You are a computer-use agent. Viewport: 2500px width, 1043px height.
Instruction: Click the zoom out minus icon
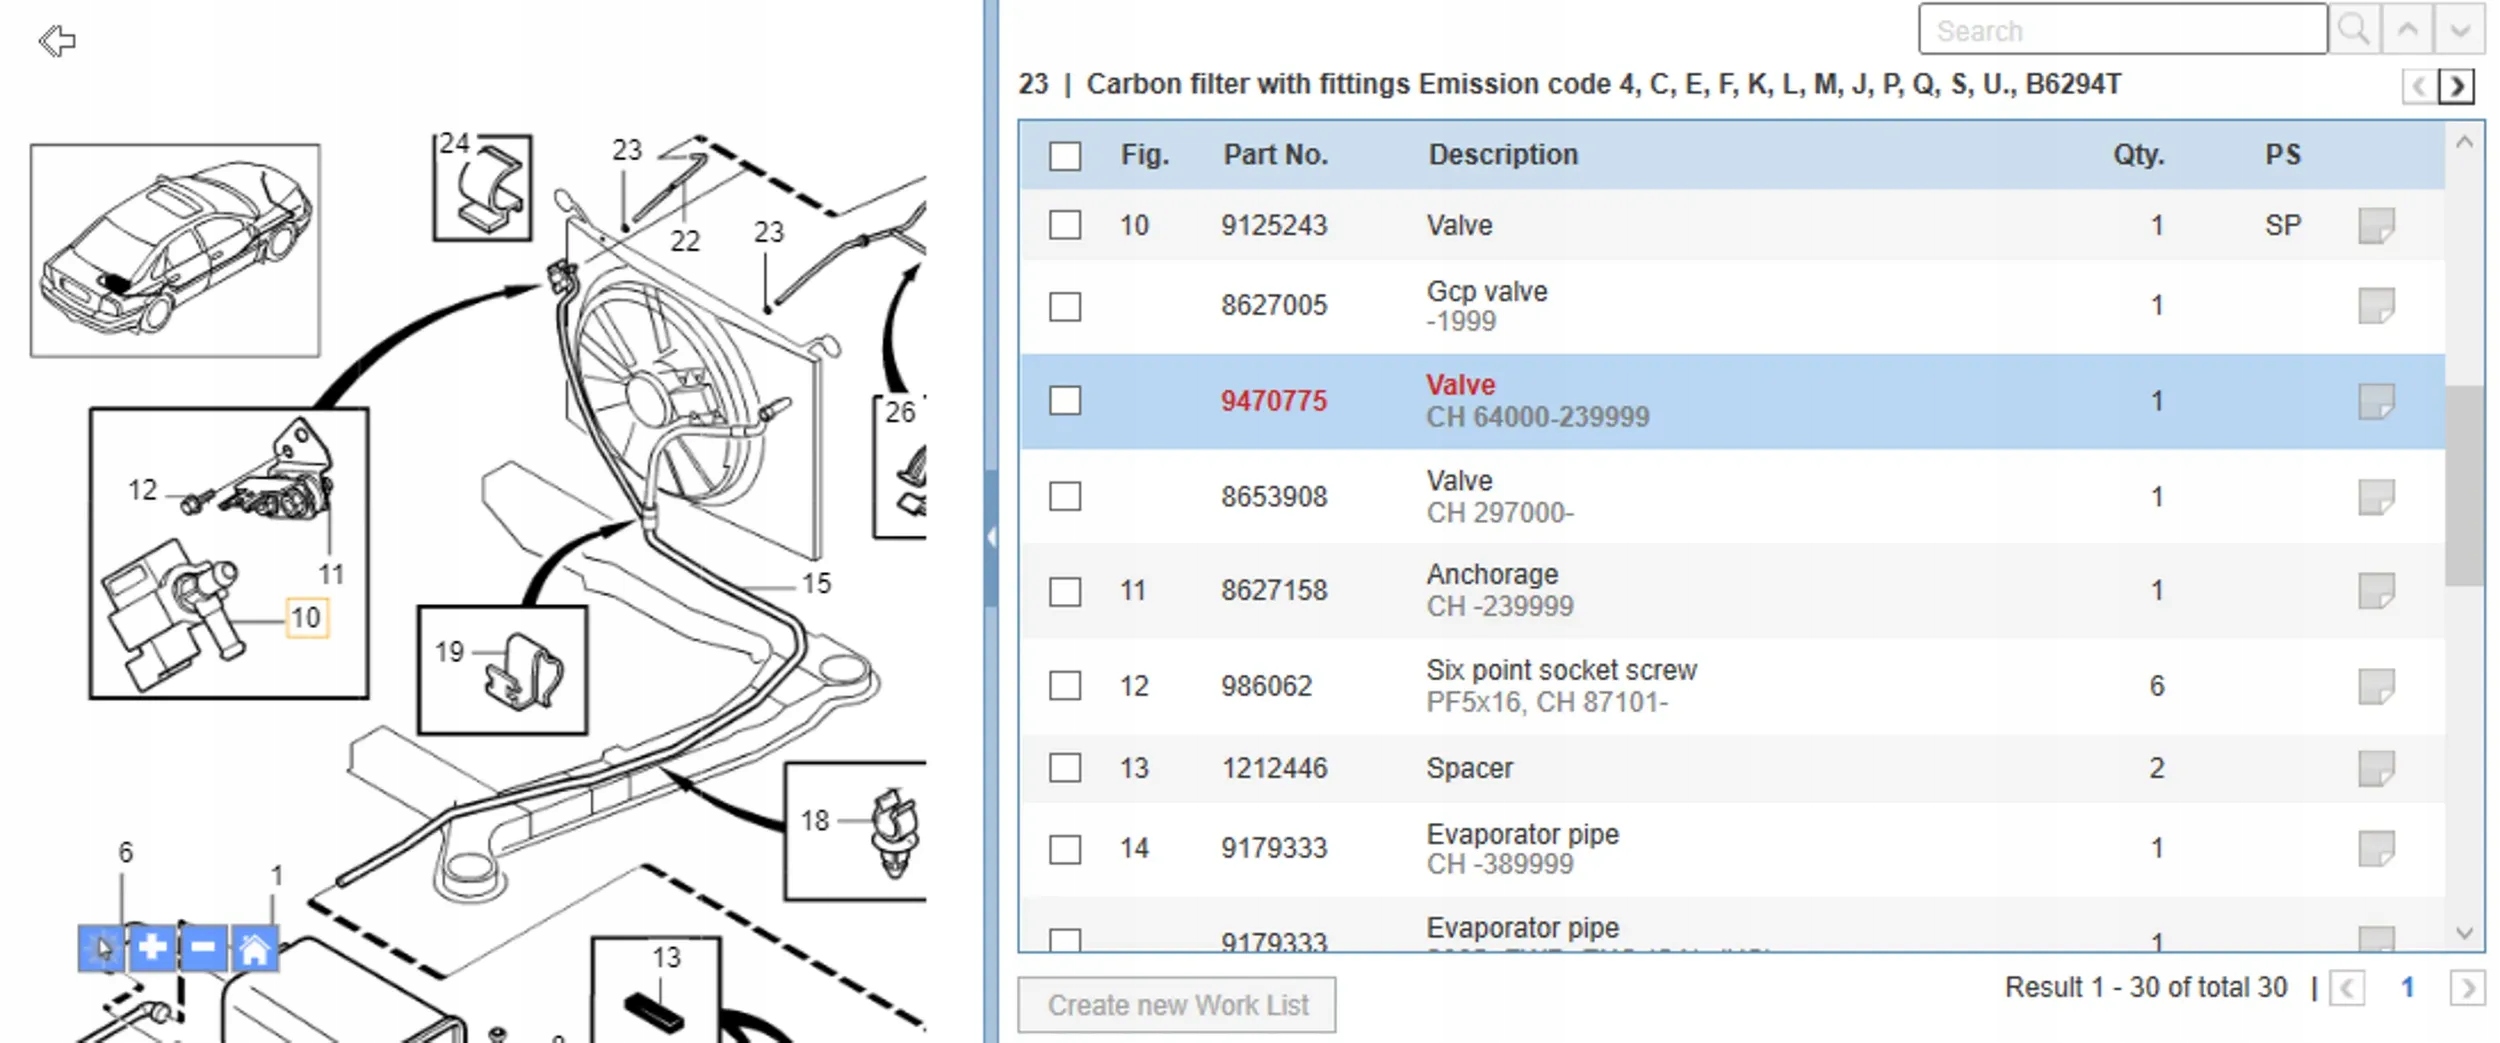coord(203,947)
